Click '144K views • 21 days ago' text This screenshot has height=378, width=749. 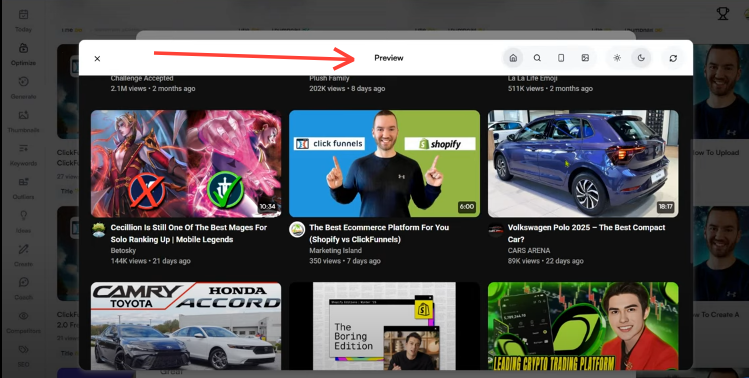pyautogui.click(x=150, y=261)
